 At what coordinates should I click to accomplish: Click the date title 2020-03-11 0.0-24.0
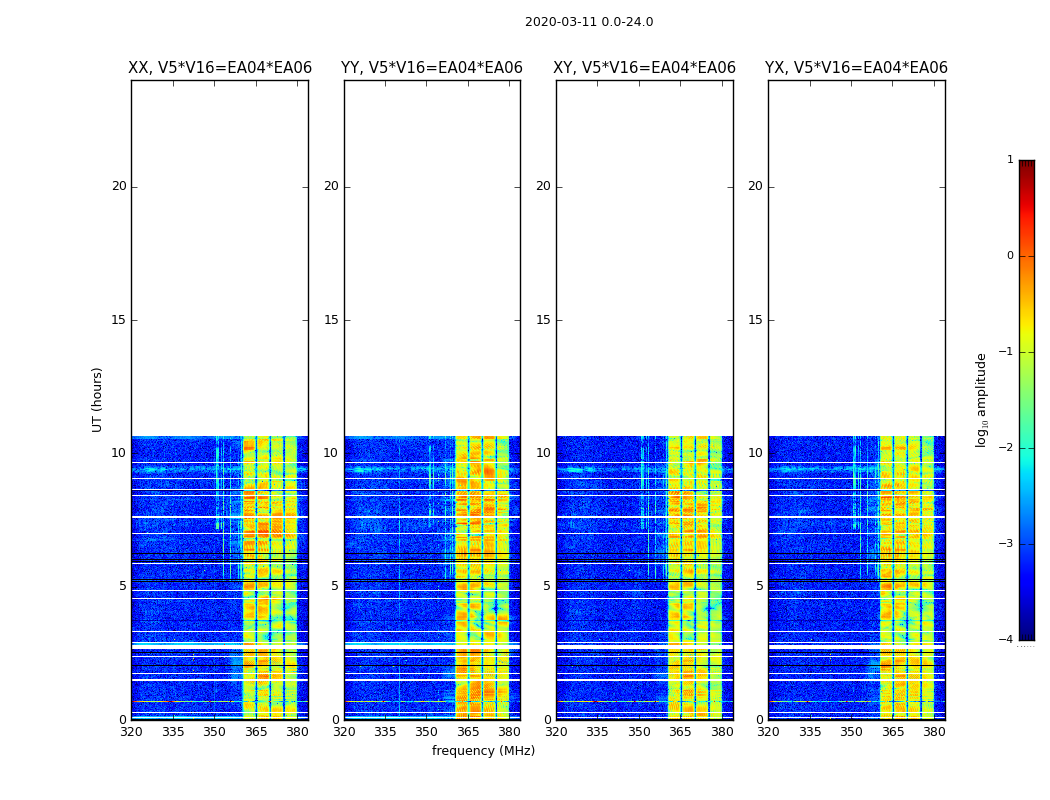[588, 22]
